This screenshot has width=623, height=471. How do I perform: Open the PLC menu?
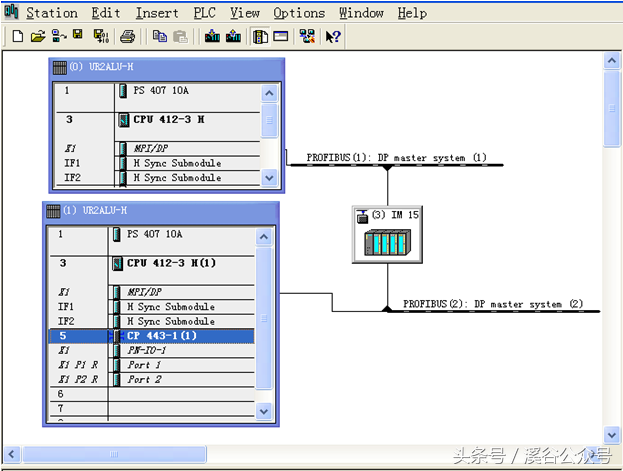click(204, 13)
